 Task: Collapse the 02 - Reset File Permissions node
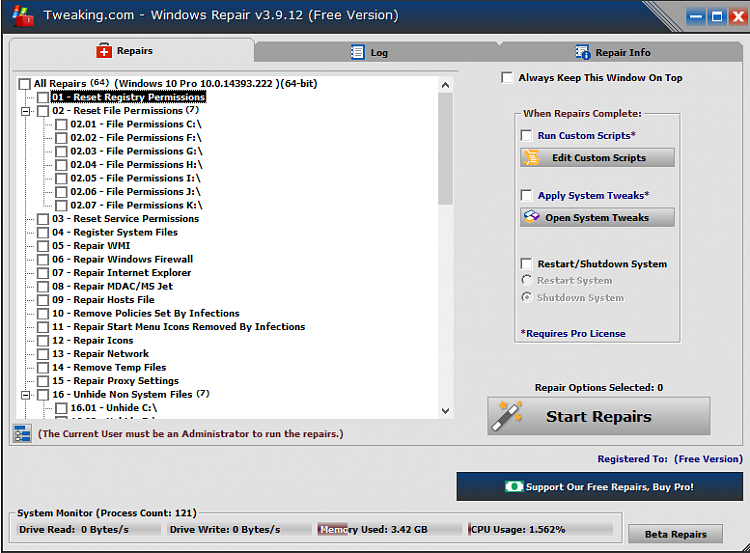pos(25,111)
